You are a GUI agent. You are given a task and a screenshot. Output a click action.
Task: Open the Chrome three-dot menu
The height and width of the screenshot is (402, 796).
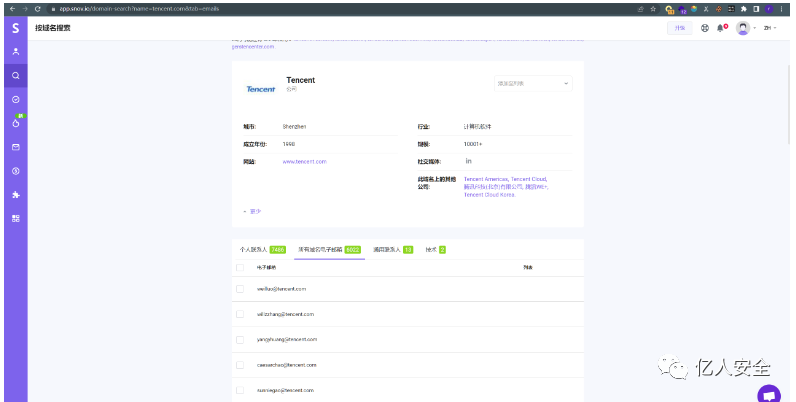[782, 9]
